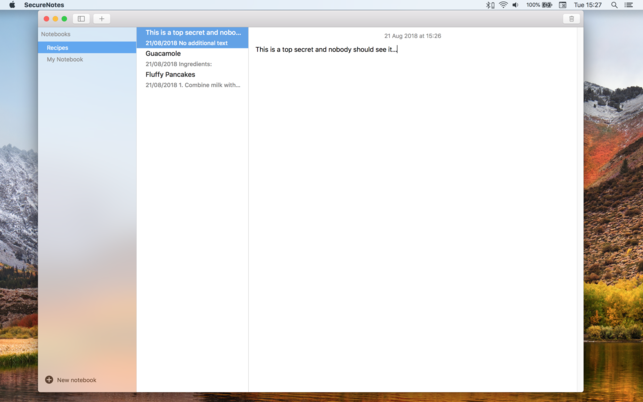Open Notification Center list icon
The image size is (643, 402).
click(629, 5)
